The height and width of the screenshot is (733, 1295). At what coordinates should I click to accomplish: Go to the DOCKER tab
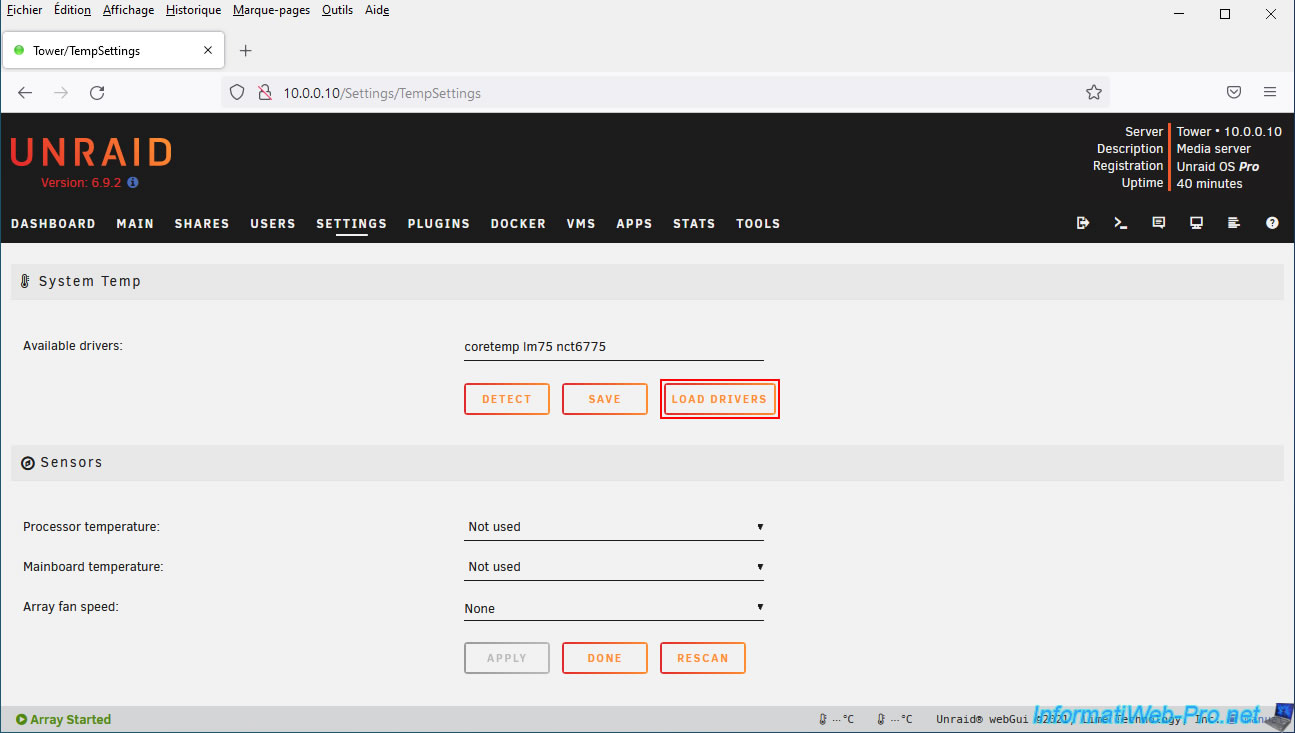pos(518,224)
